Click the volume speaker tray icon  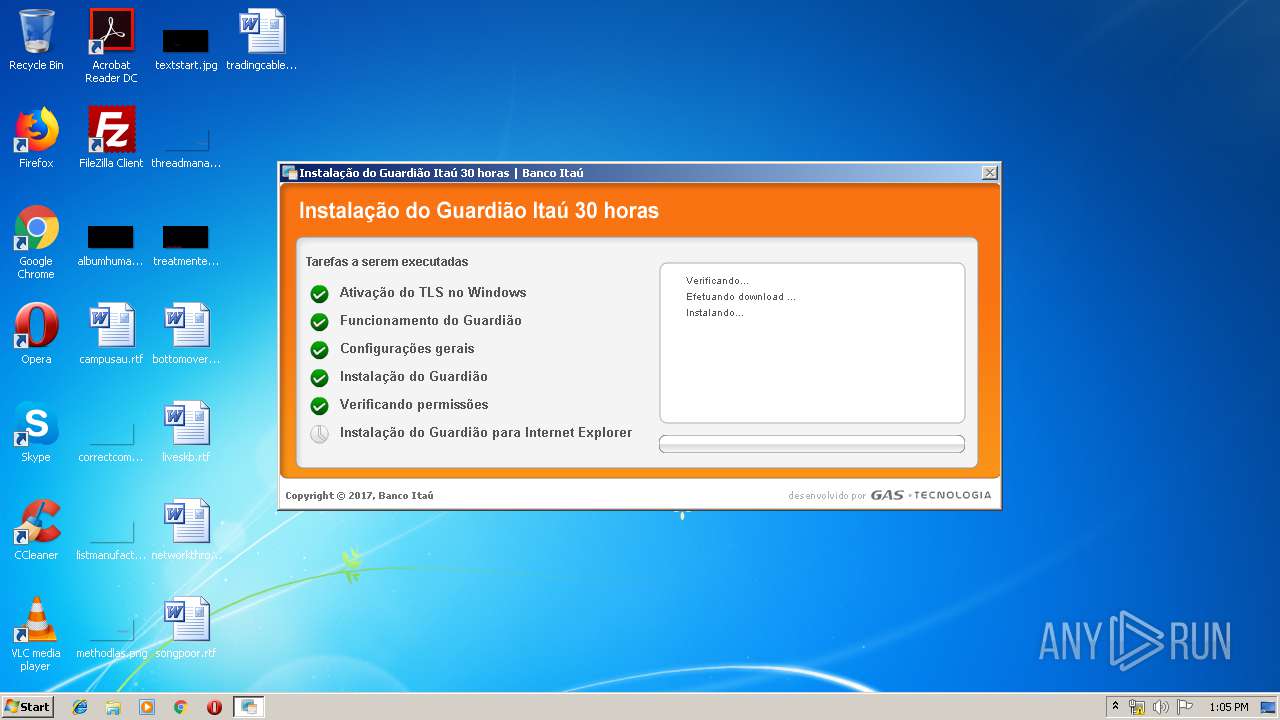[x=1161, y=707]
